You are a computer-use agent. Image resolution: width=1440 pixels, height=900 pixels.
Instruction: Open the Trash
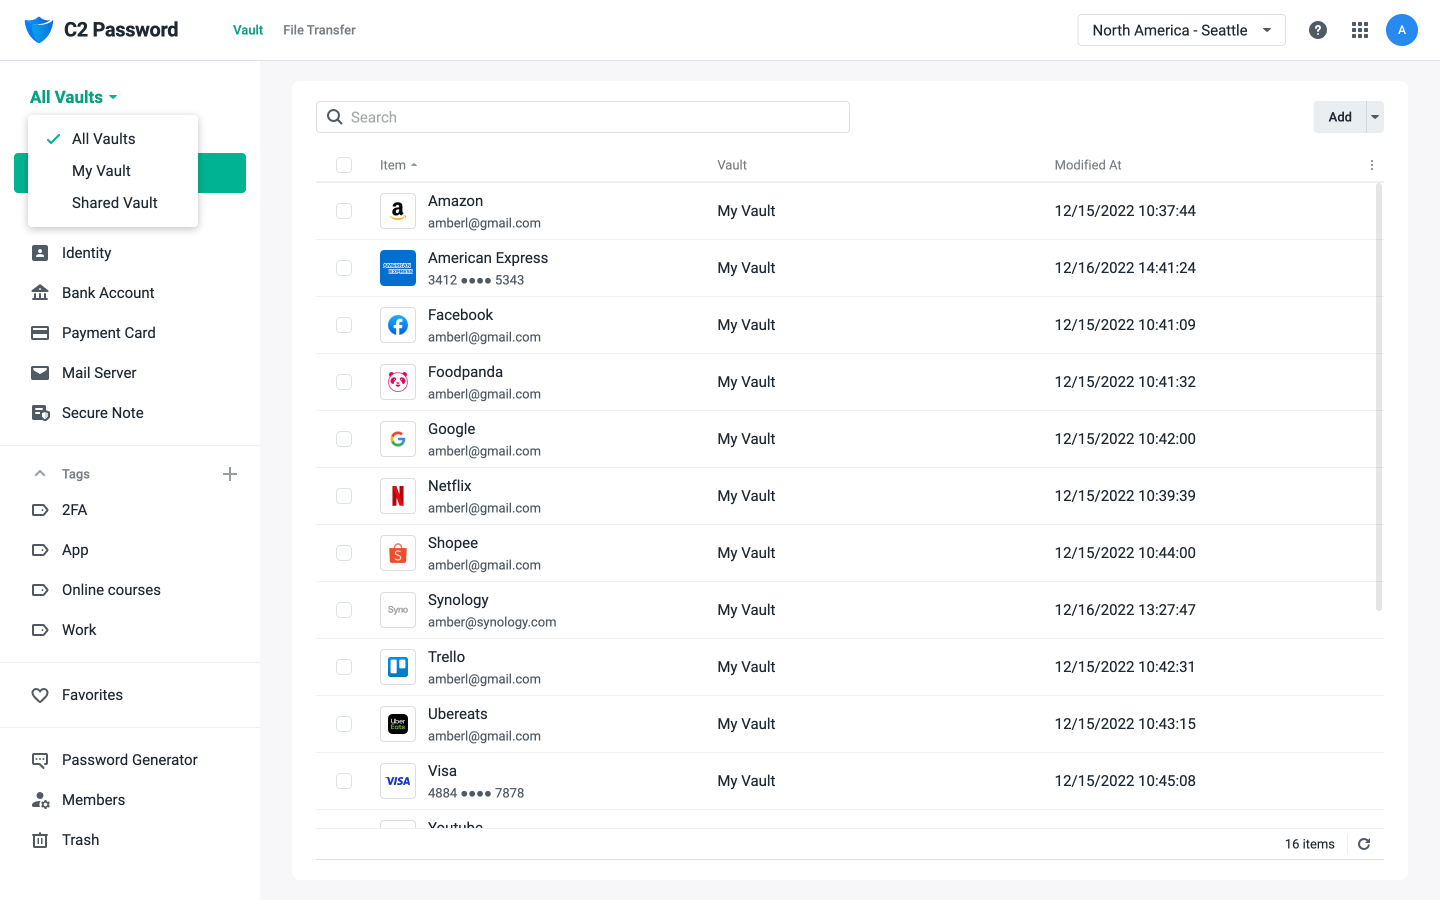pos(81,840)
